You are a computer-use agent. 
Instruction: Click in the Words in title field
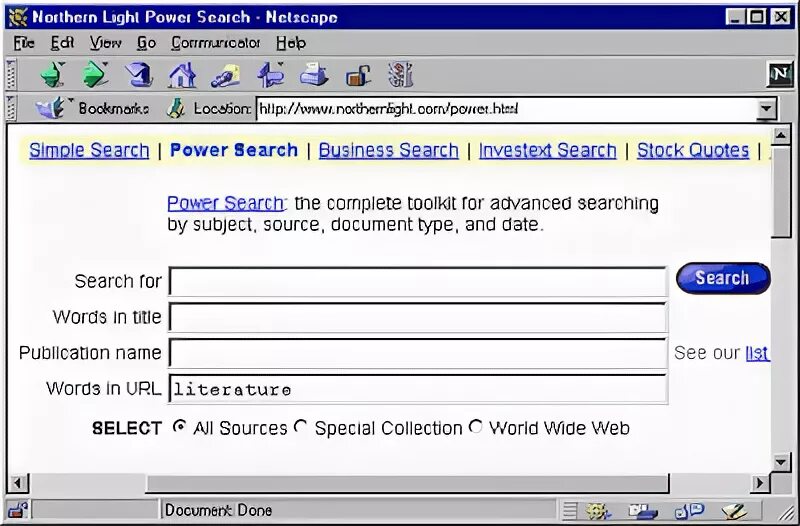point(417,317)
